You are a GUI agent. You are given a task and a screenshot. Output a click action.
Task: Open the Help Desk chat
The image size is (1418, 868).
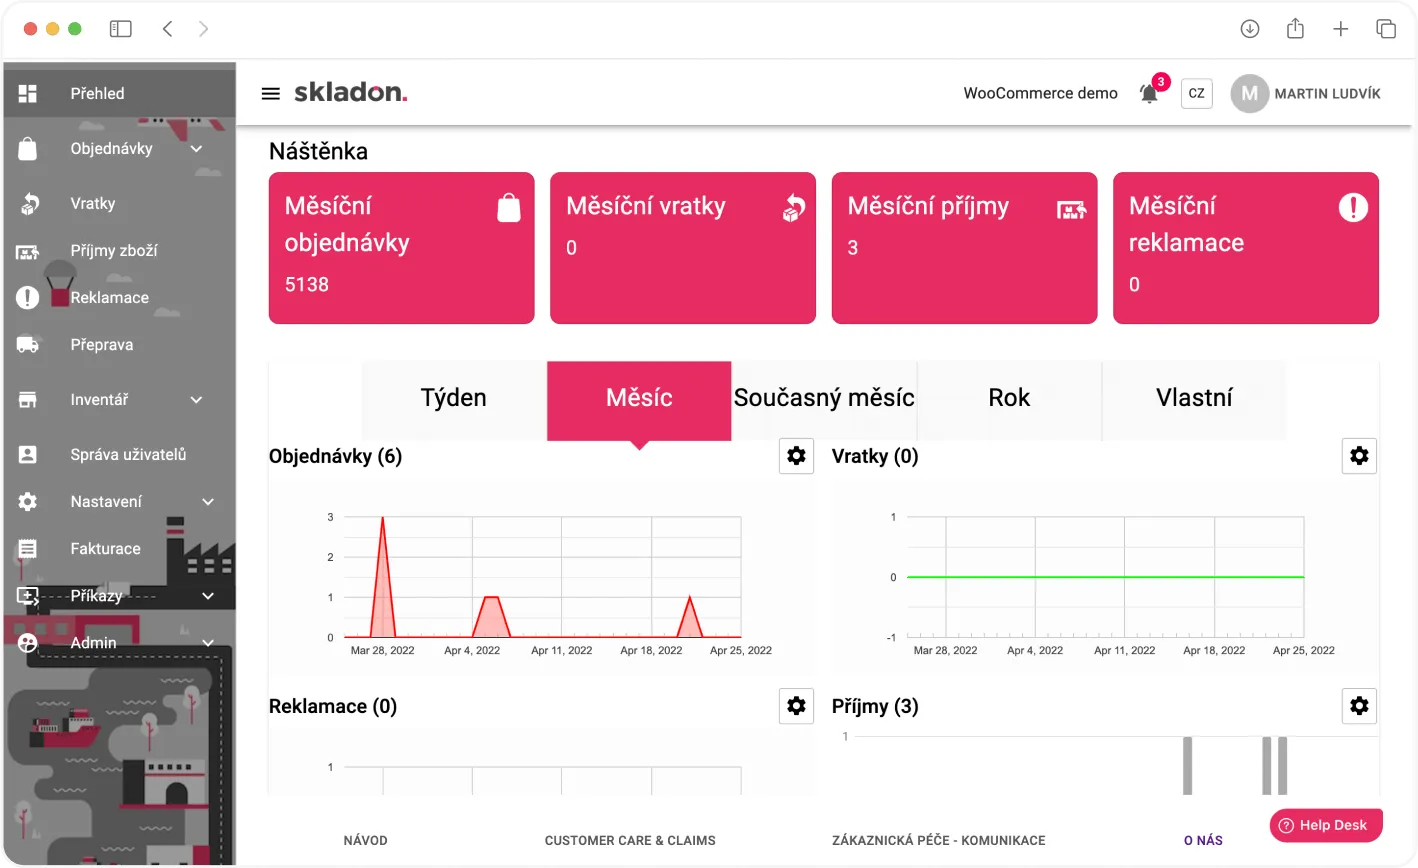point(1326,825)
